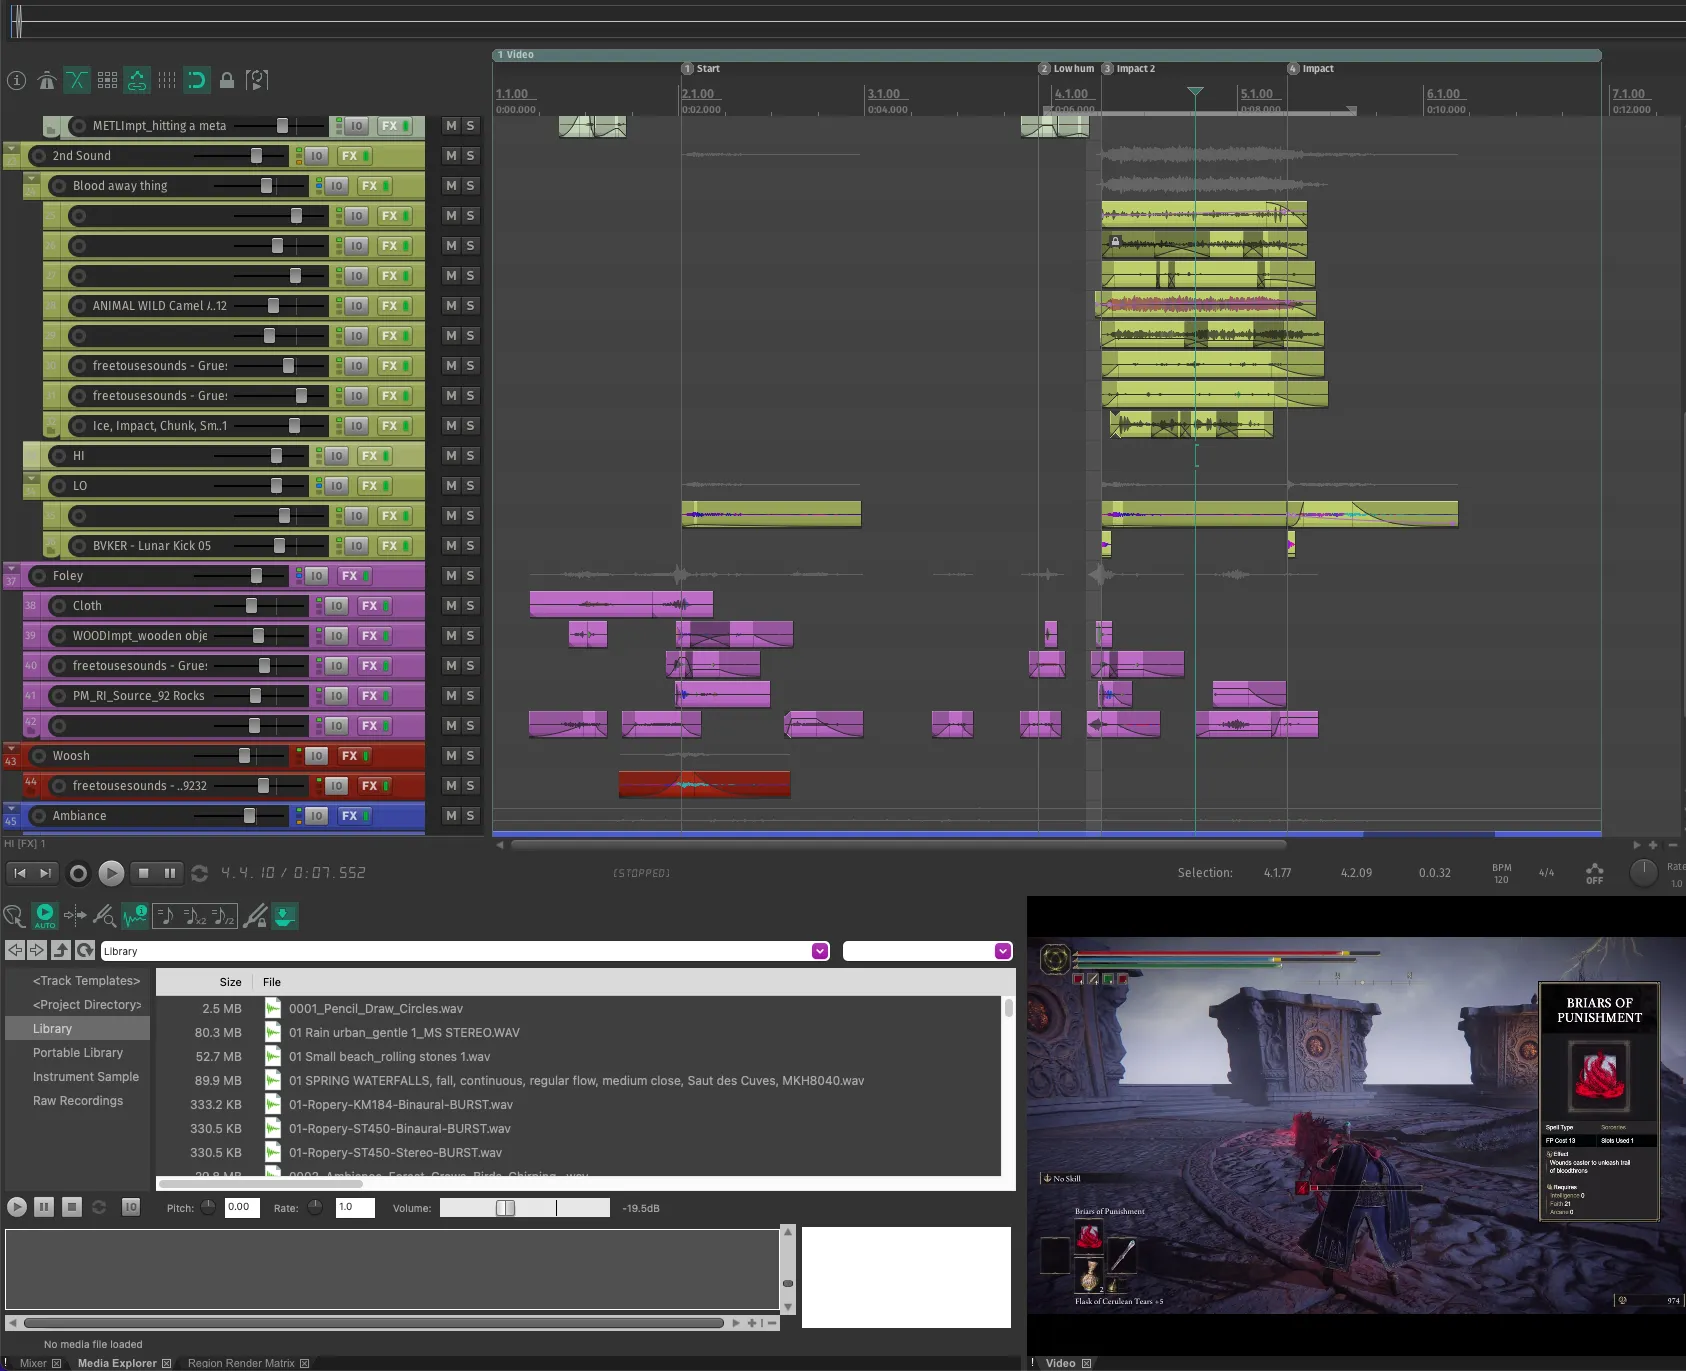Toggle the ripple editing toolbar icon

click(138, 80)
